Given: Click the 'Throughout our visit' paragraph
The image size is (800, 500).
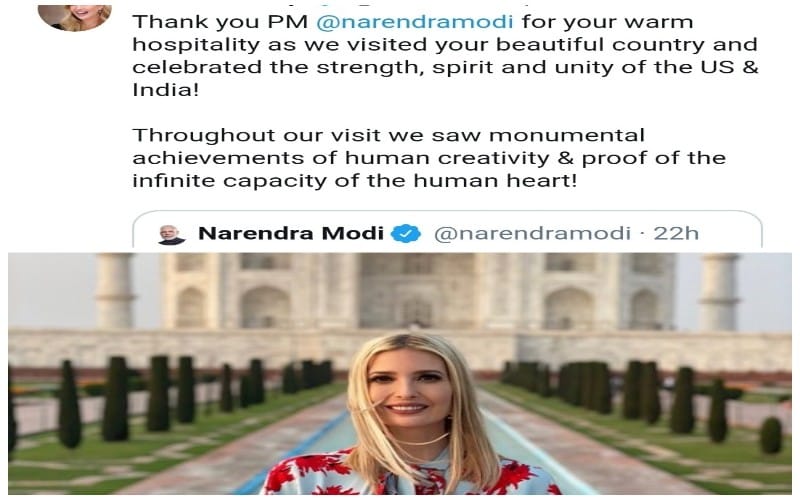Looking at the screenshot, I should tap(429, 158).
